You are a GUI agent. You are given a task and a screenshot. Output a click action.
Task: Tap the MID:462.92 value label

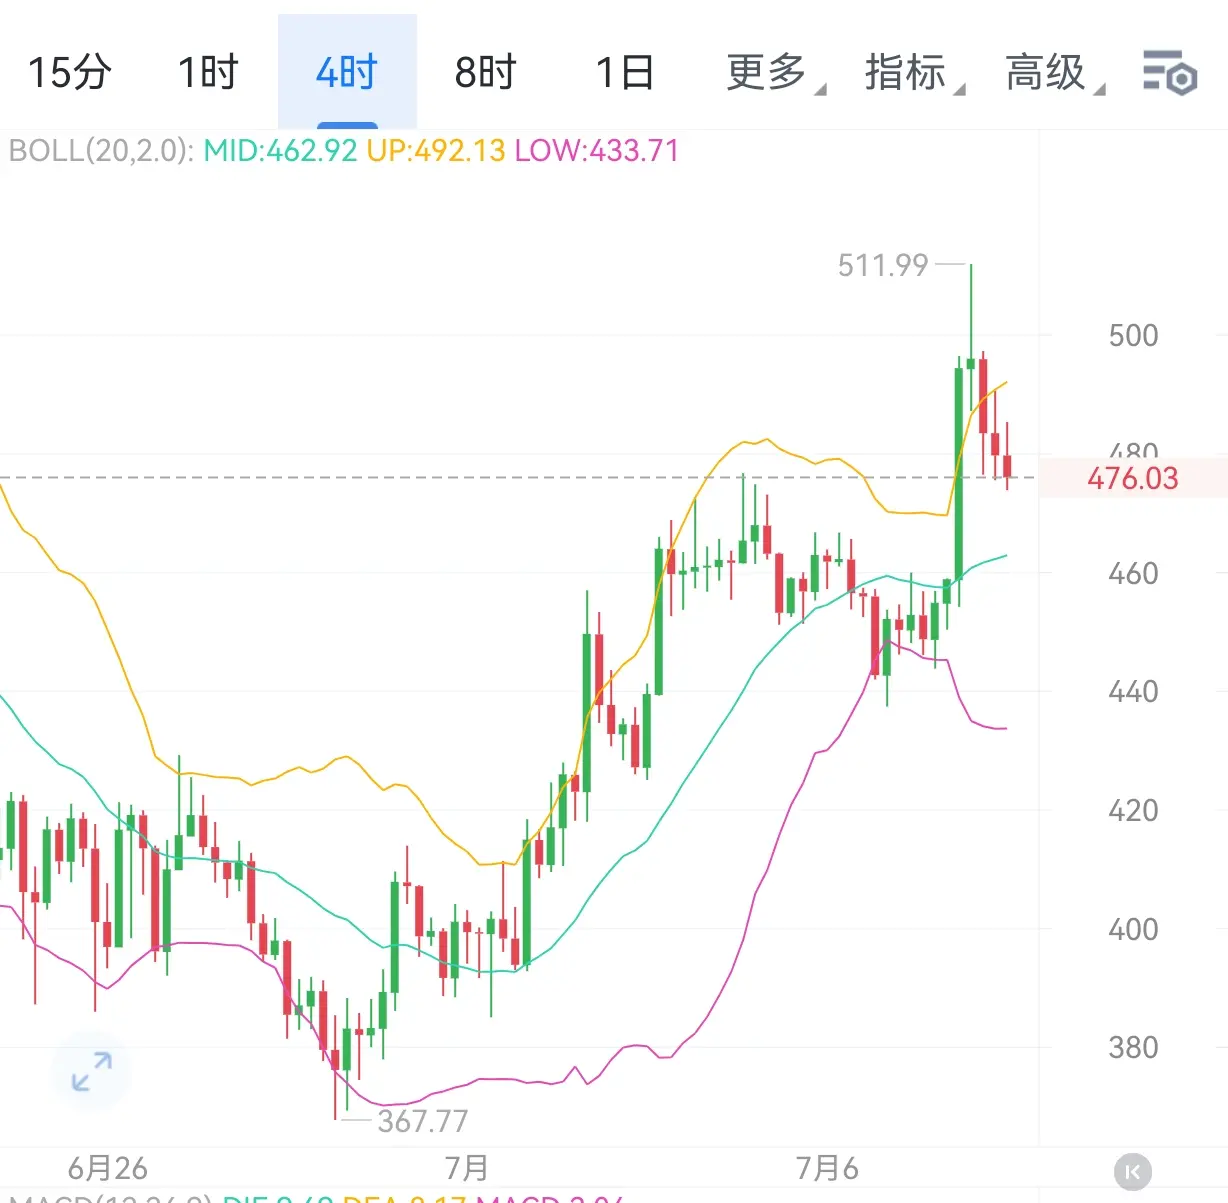[280, 151]
